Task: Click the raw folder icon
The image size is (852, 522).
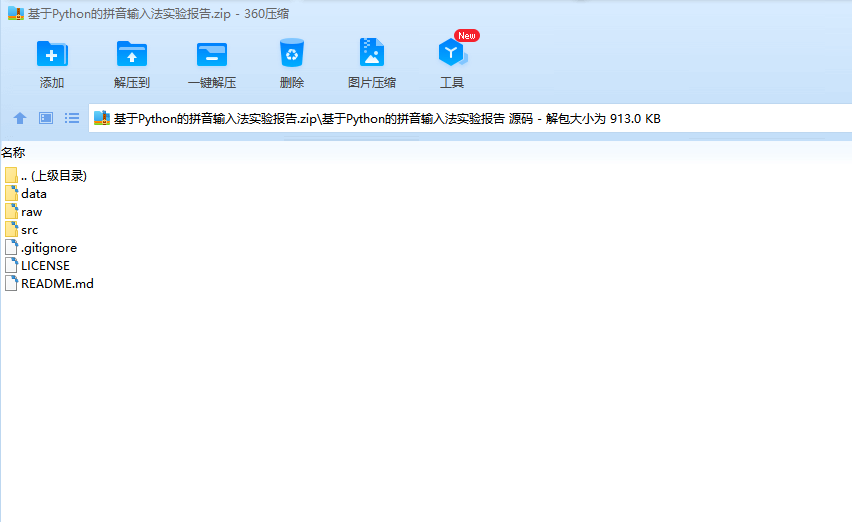Action: point(11,211)
